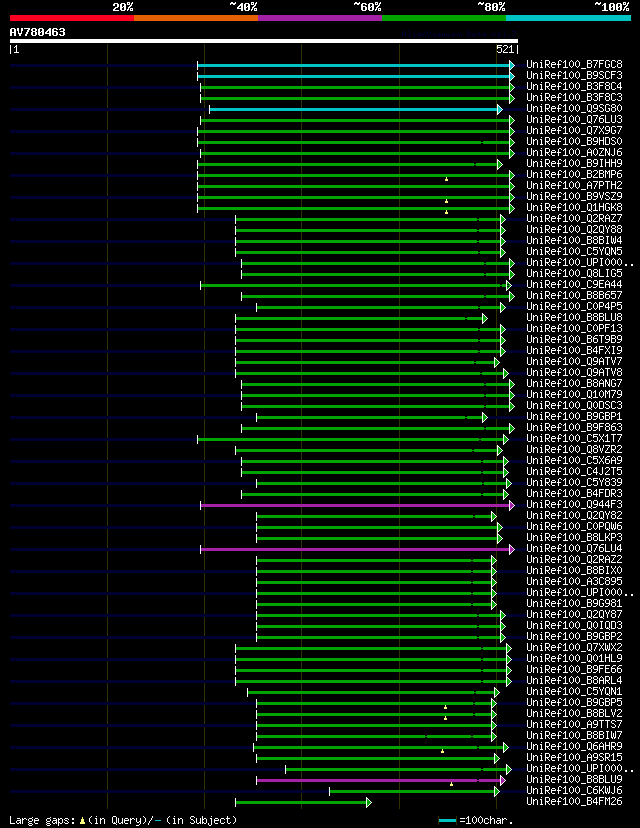Open UniRef100_Q76LU4 hit label

coord(575,549)
